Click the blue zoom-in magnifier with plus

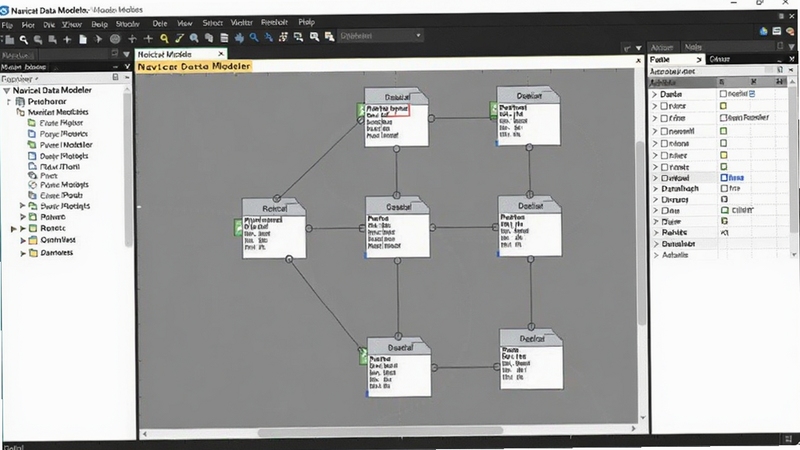(194, 38)
